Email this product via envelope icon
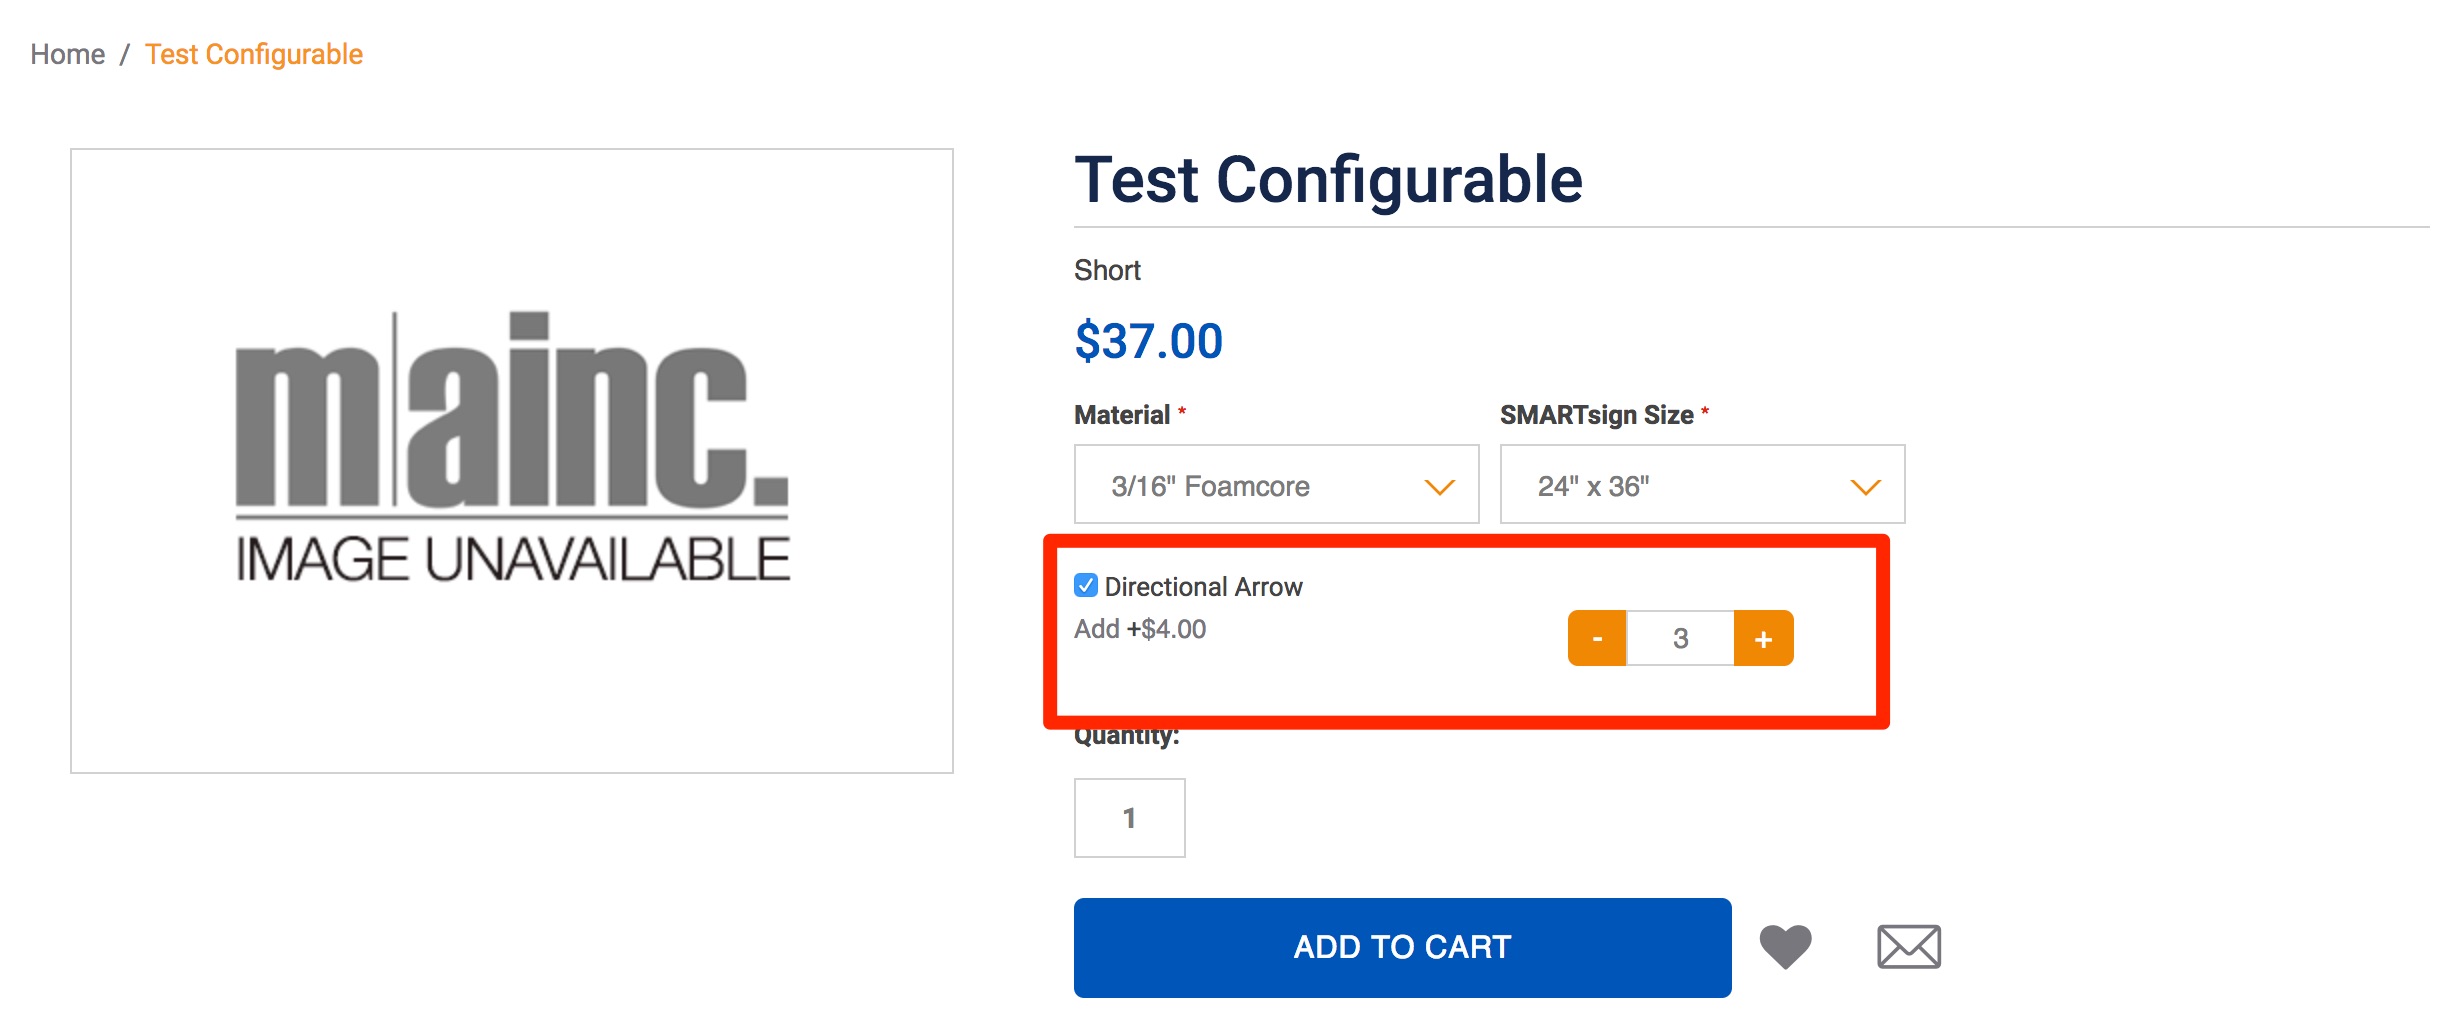The image size is (2458, 1034). (1909, 947)
